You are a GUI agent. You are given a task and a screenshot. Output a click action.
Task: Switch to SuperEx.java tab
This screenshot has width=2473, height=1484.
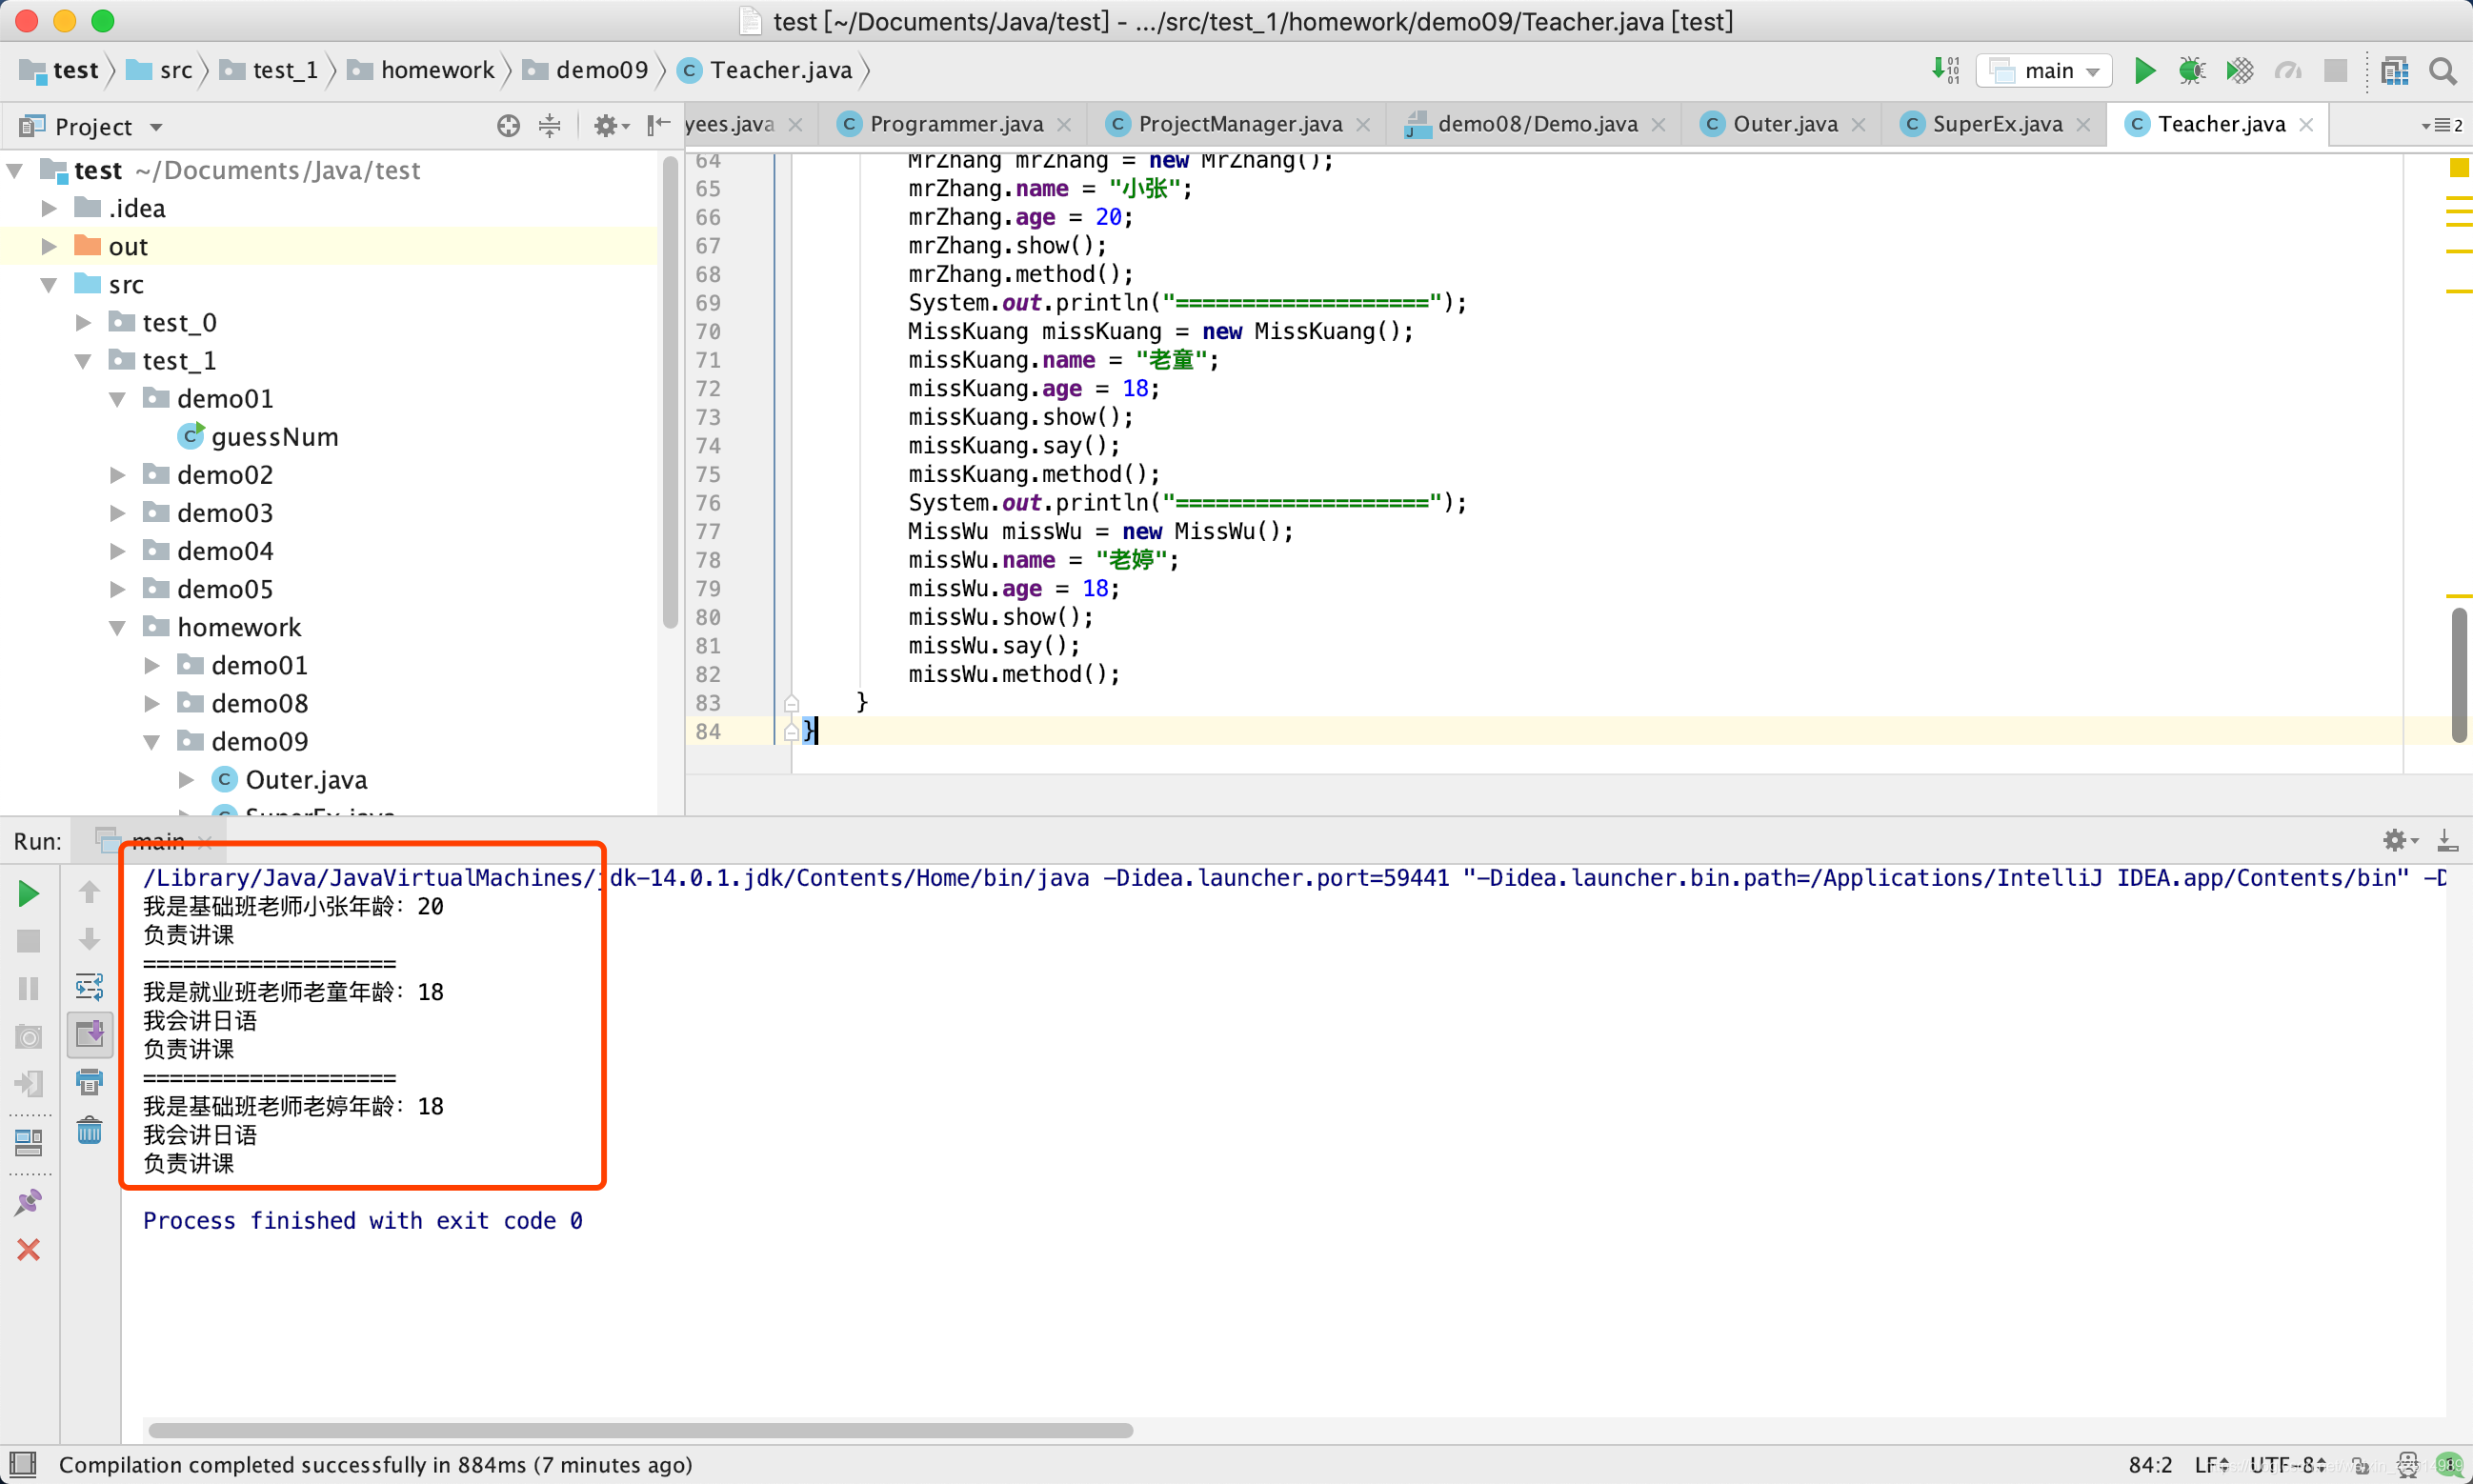pos(1996,124)
